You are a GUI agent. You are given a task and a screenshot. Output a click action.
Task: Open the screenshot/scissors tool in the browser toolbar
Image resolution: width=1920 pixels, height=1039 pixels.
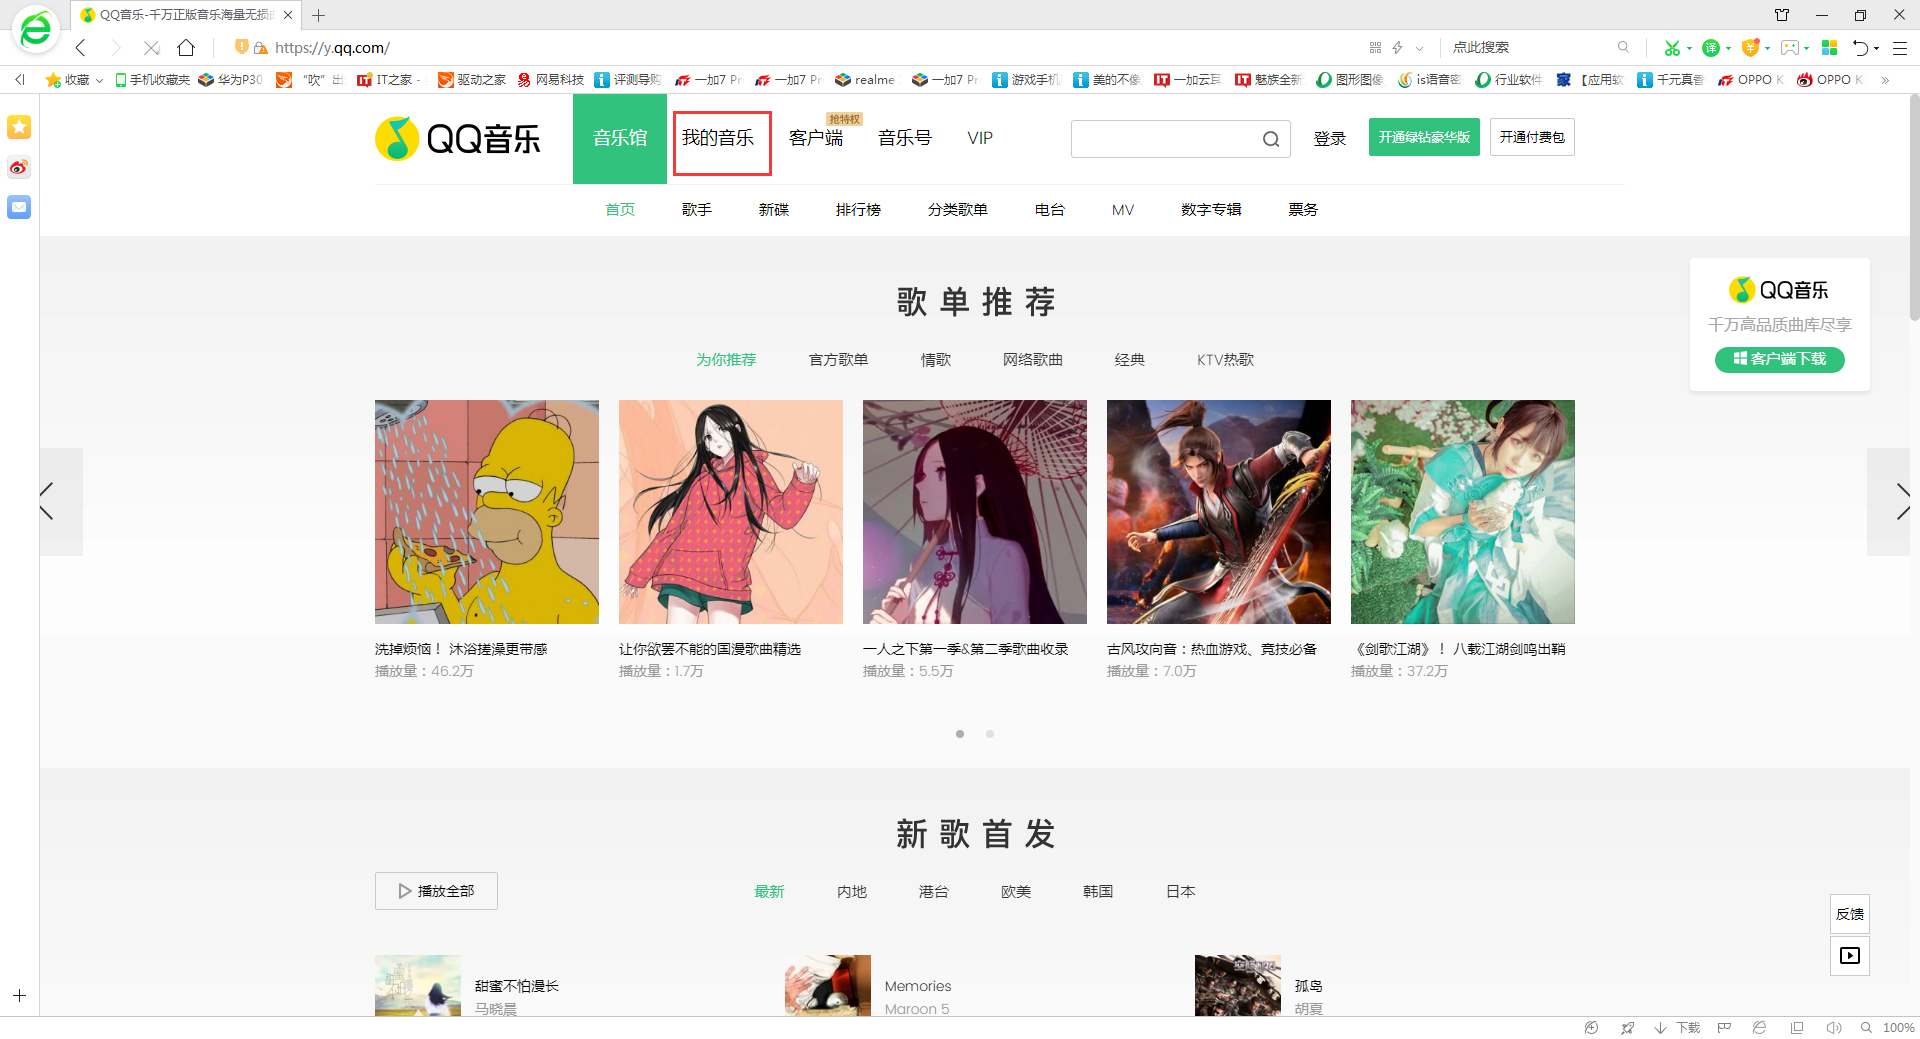click(x=1672, y=48)
